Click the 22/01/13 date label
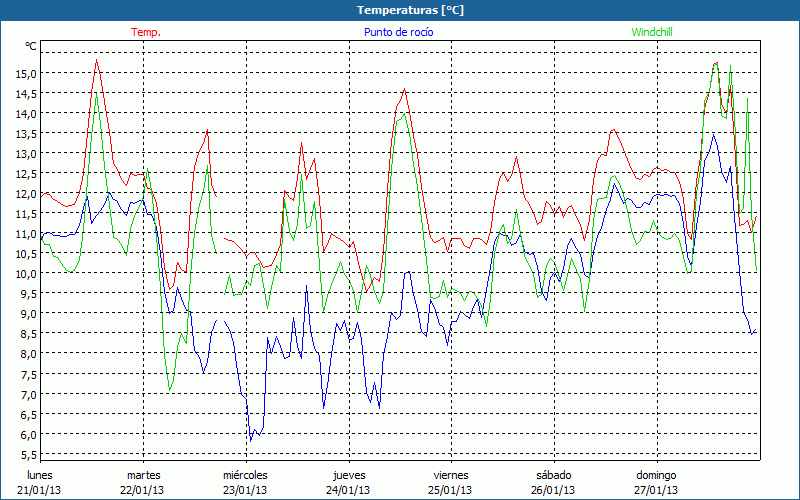 (142, 490)
